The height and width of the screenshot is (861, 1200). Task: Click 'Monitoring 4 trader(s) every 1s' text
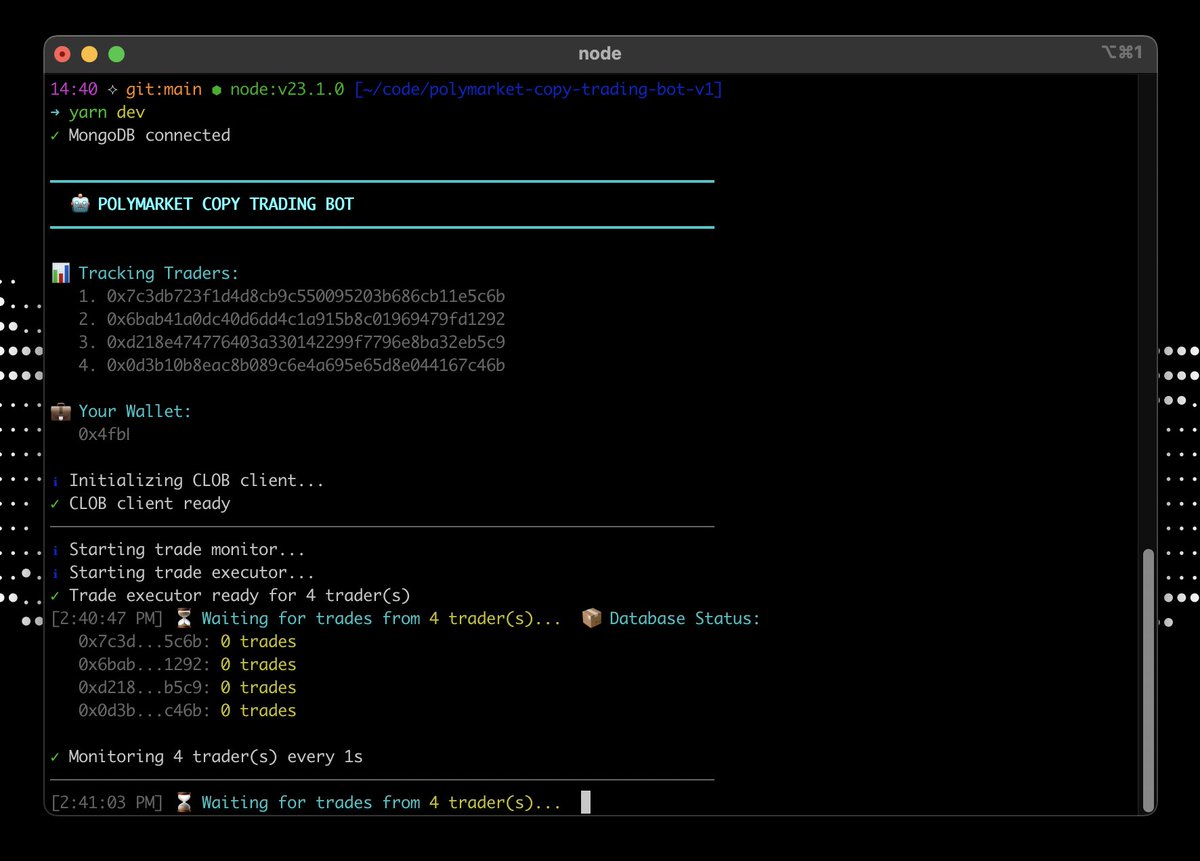point(216,756)
